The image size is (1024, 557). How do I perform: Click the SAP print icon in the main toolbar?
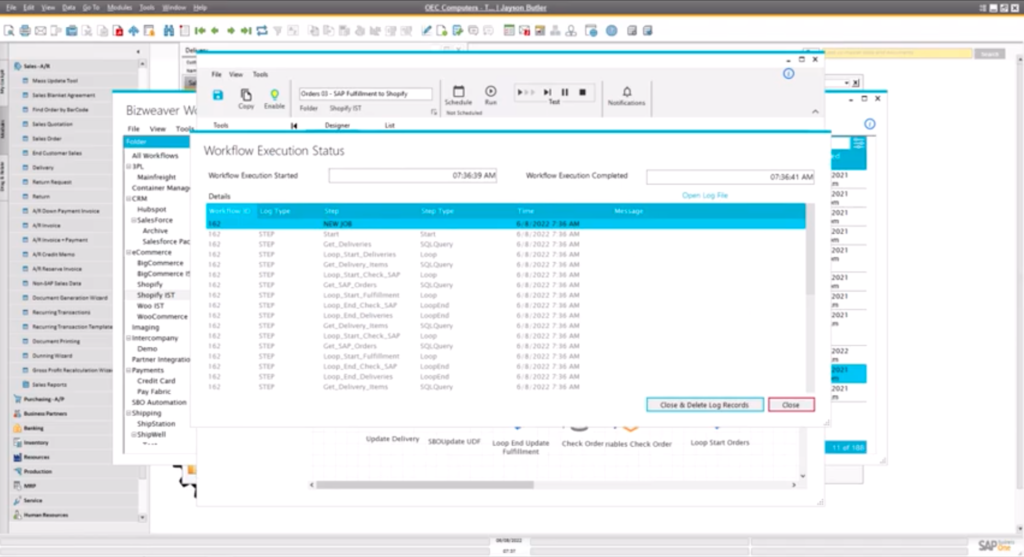point(25,31)
